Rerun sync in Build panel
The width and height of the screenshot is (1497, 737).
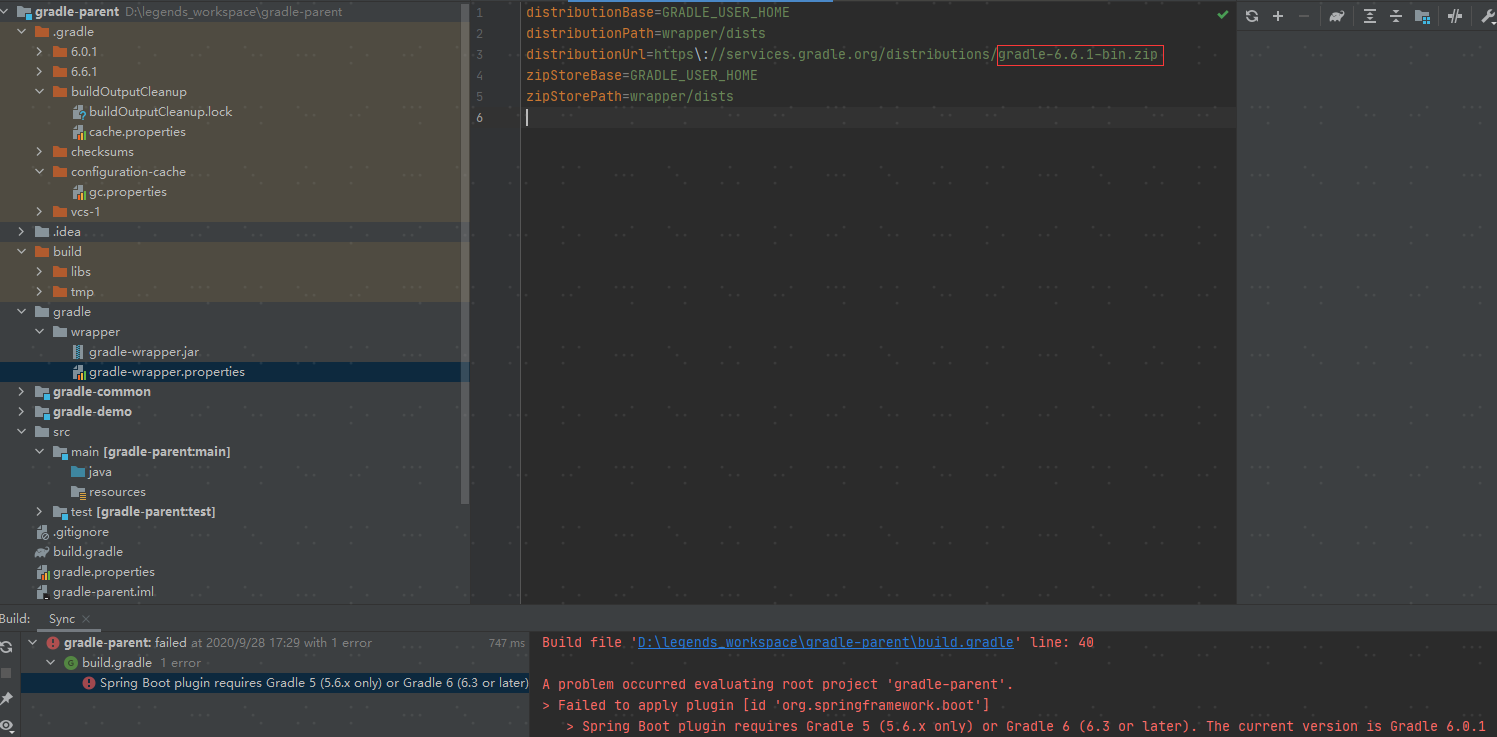6,648
